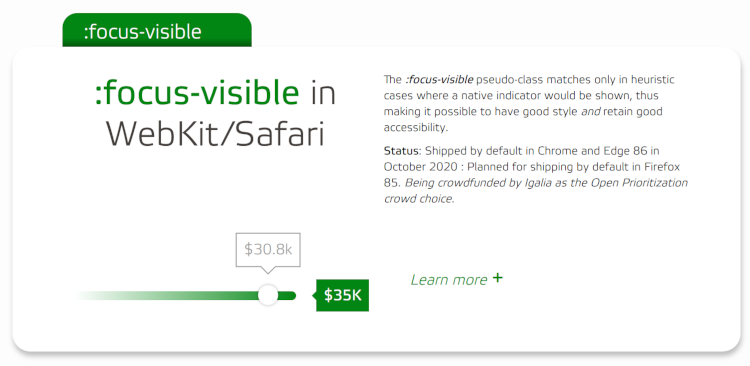Click the arrow notch on $35K badge
The image size is (750, 366).
click(x=314, y=295)
